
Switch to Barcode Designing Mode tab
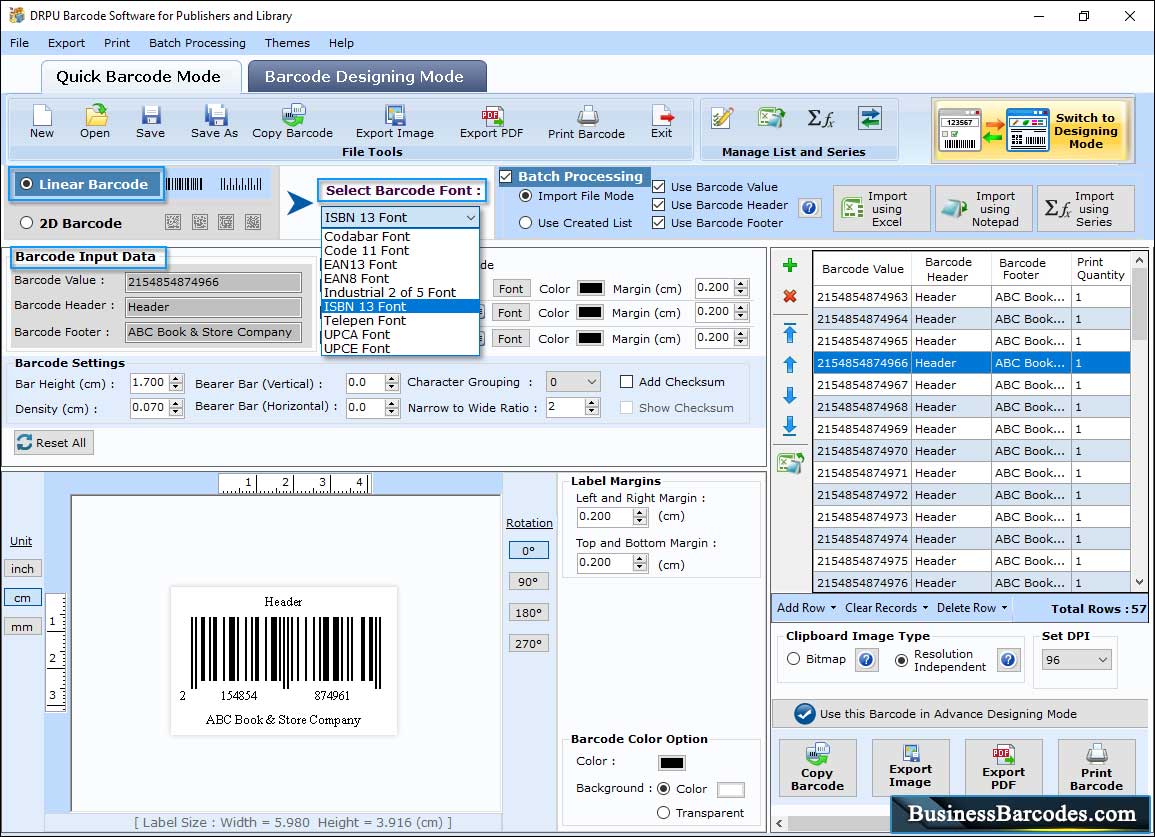coord(367,77)
